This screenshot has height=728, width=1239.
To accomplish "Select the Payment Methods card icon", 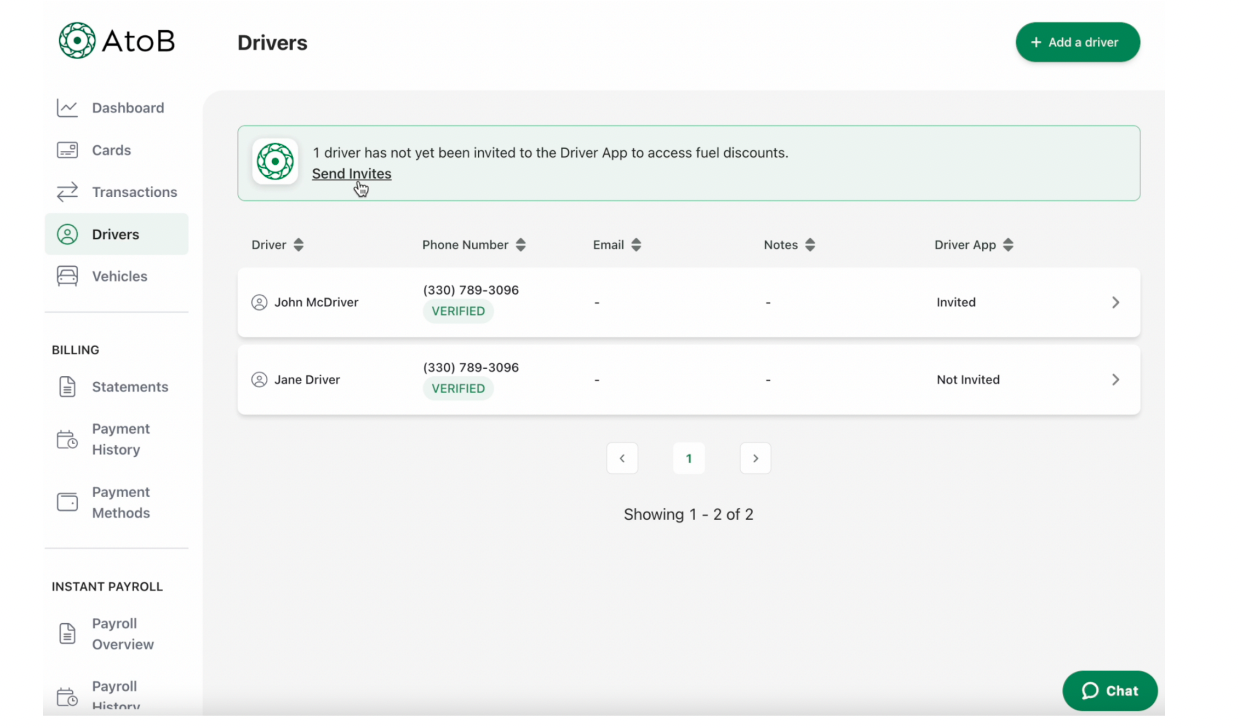I will 66,501.
